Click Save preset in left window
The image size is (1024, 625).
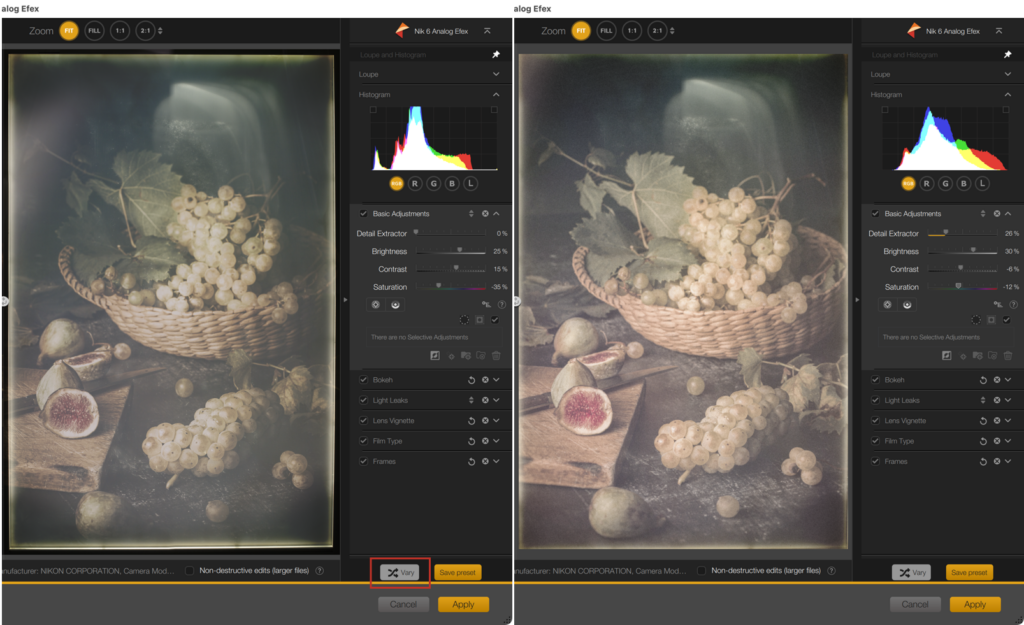[458, 573]
